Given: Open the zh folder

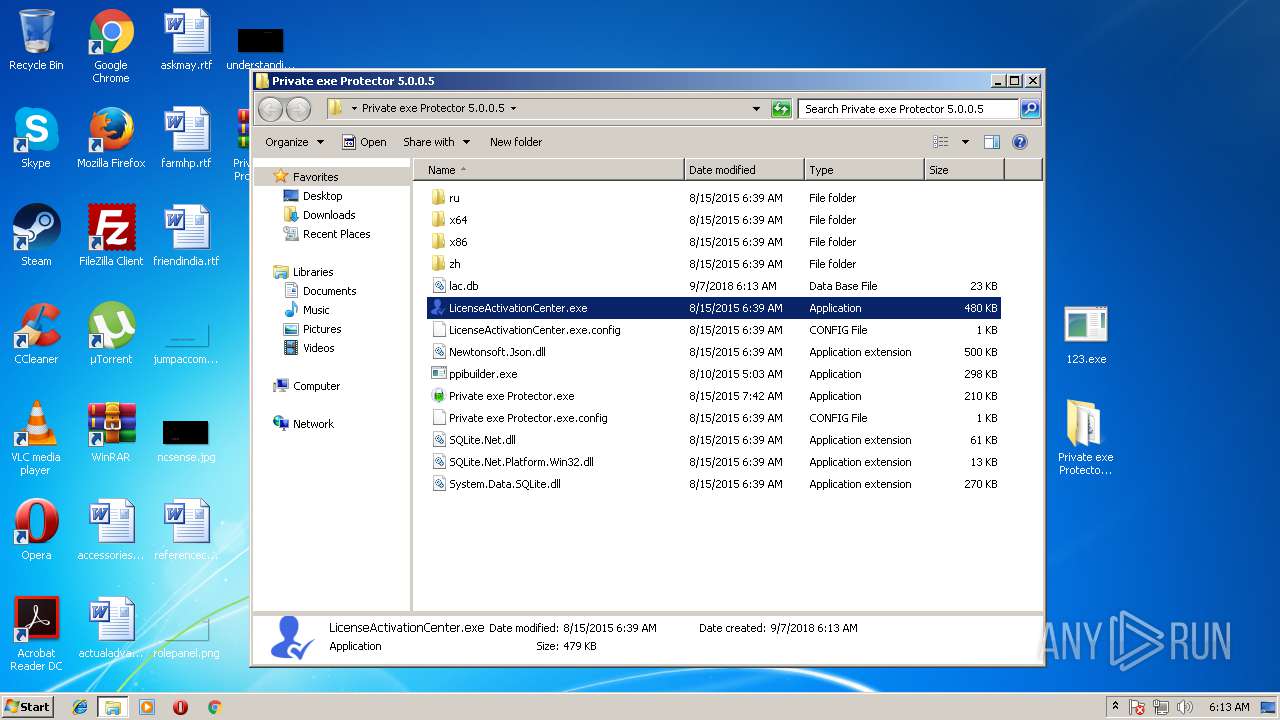Looking at the screenshot, I should 714,264.
